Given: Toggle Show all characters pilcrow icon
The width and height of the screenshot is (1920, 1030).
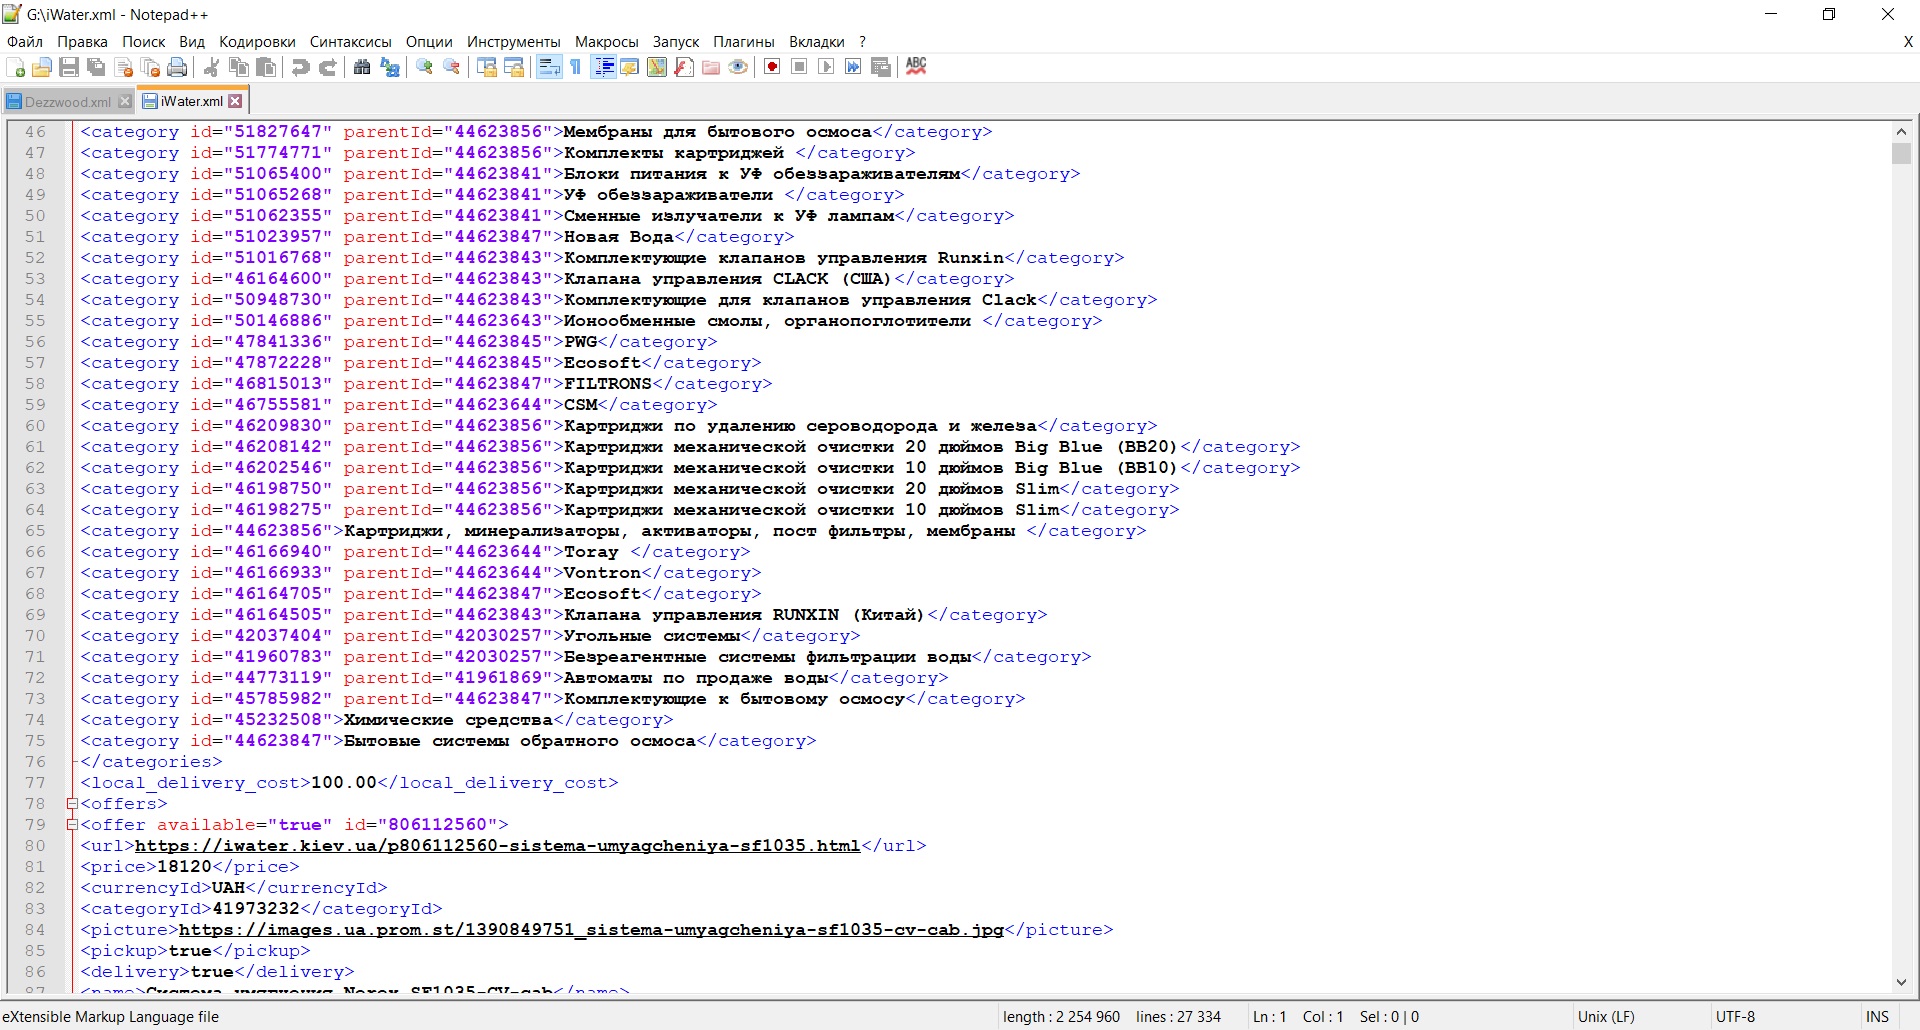Looking at the screenshot, I should 576,67.
